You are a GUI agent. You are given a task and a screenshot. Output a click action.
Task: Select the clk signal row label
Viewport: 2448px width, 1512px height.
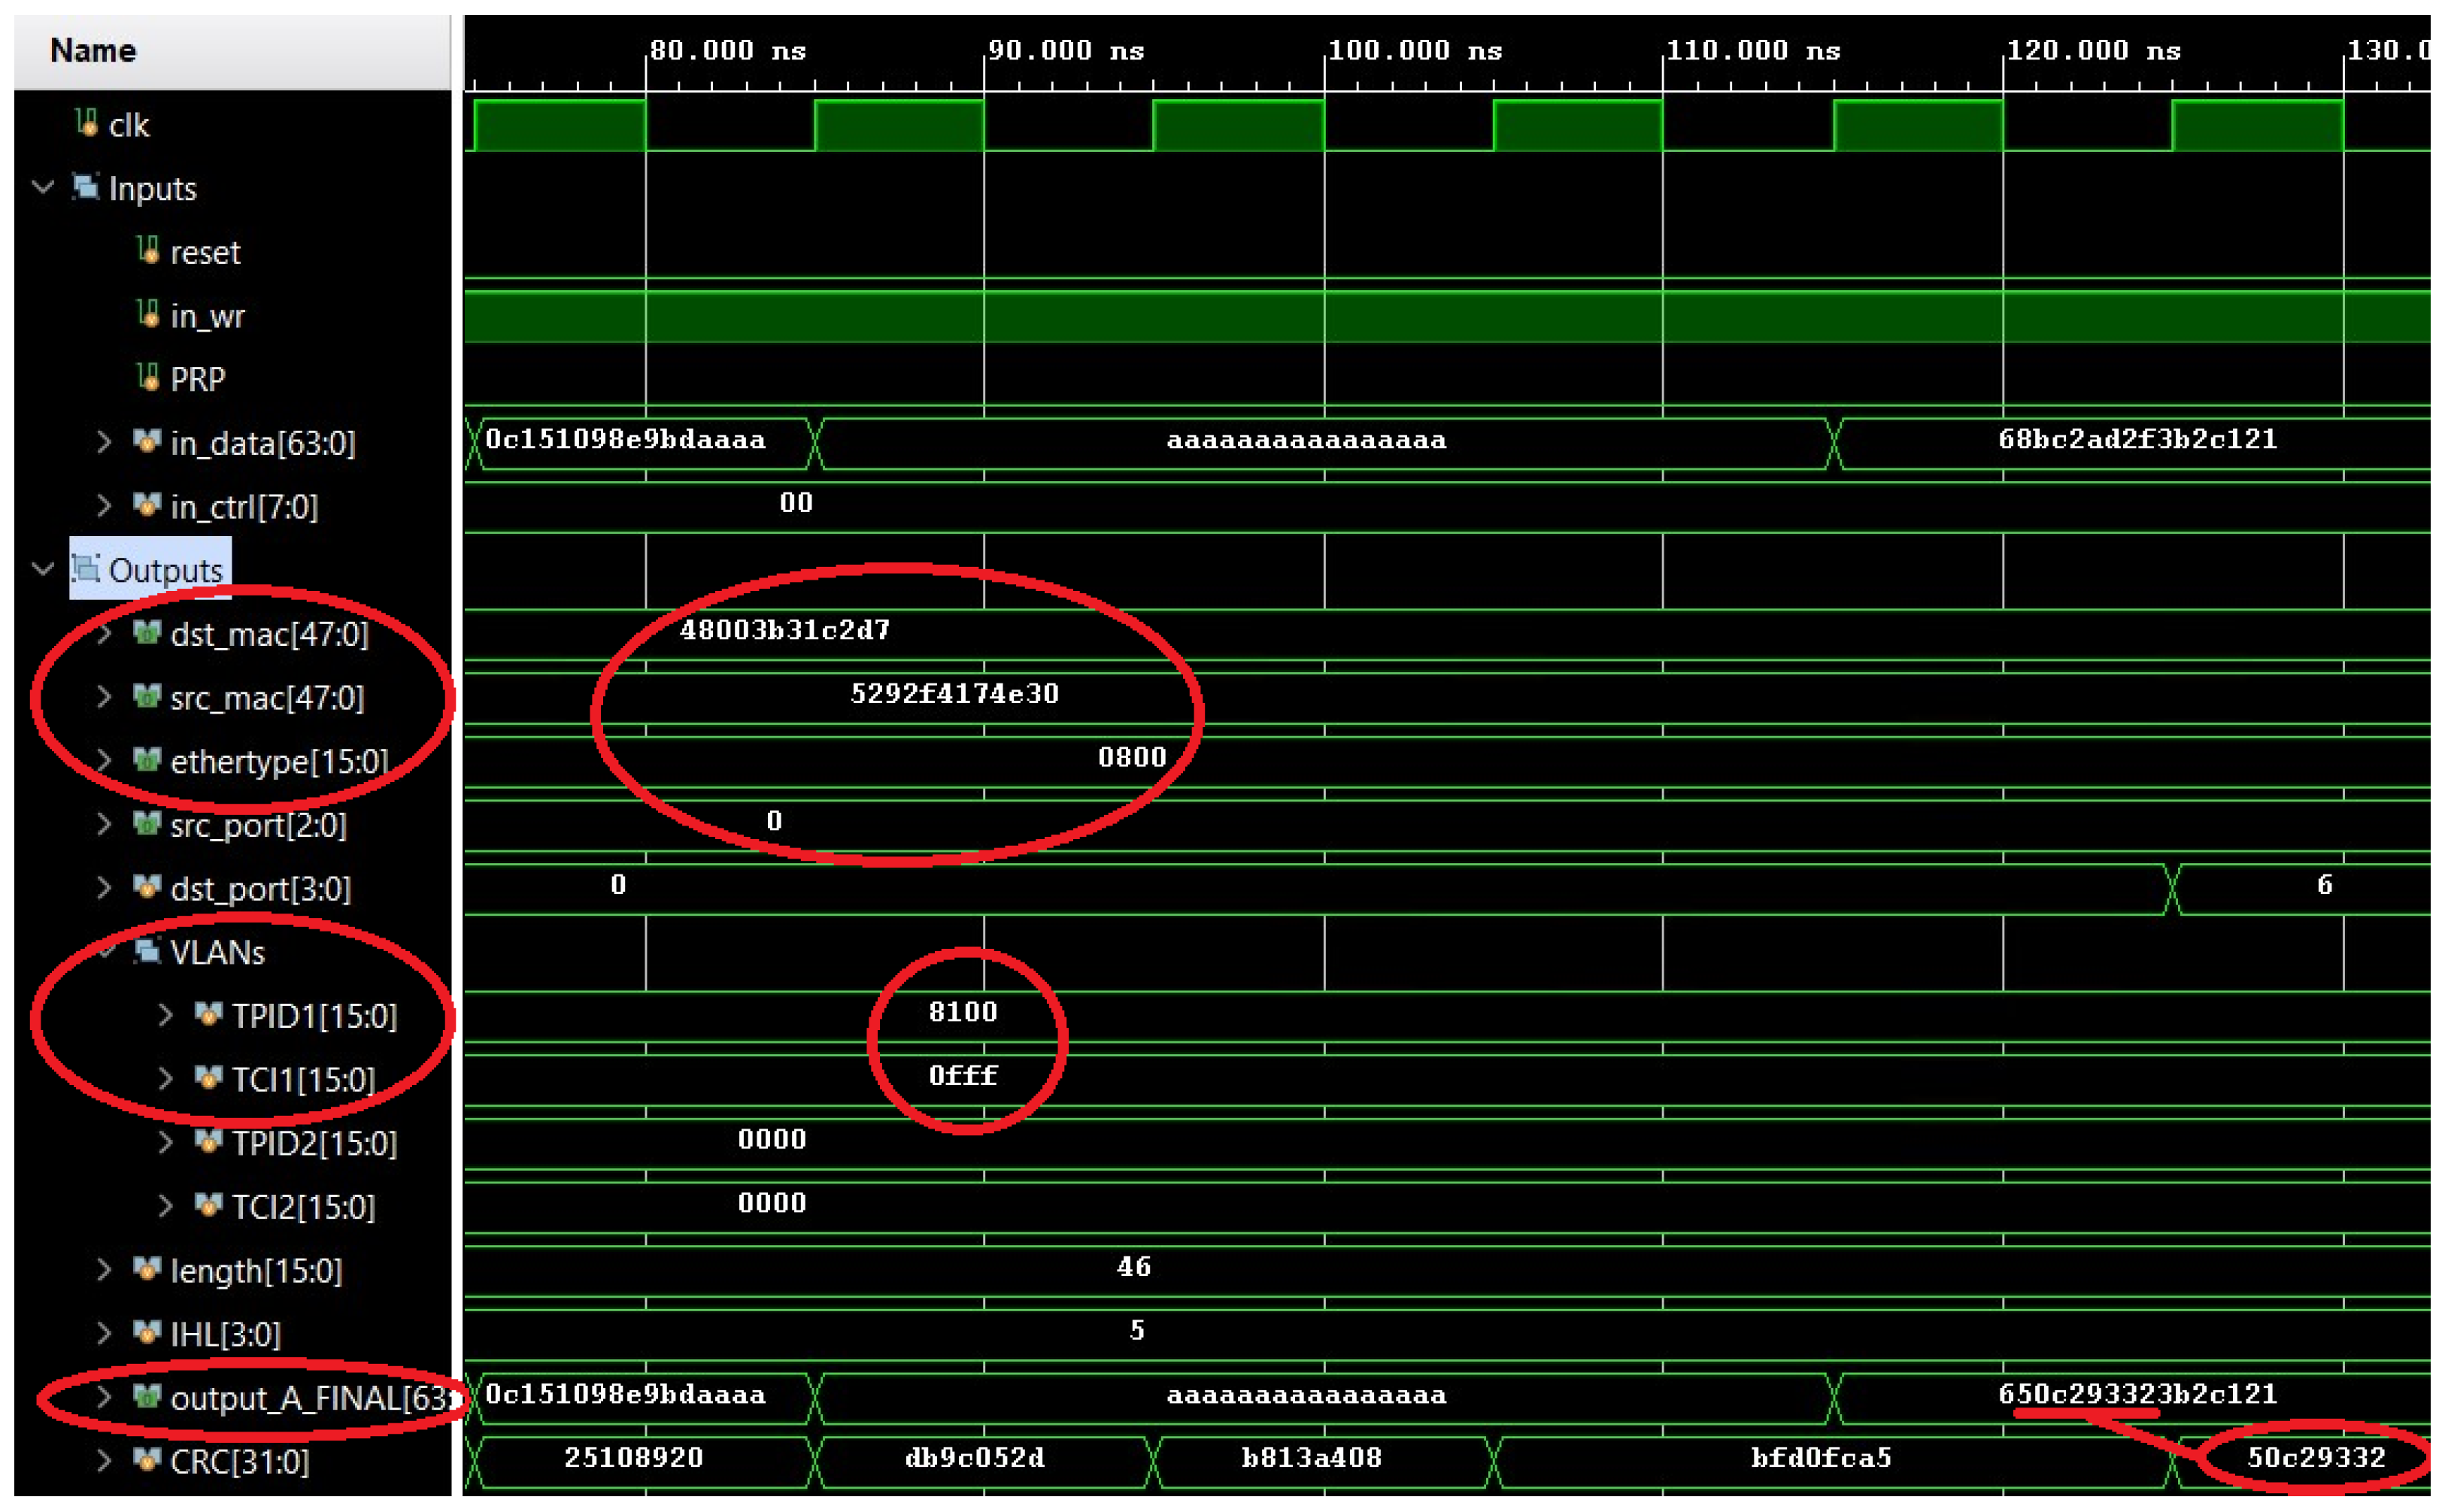click(129, 125)
